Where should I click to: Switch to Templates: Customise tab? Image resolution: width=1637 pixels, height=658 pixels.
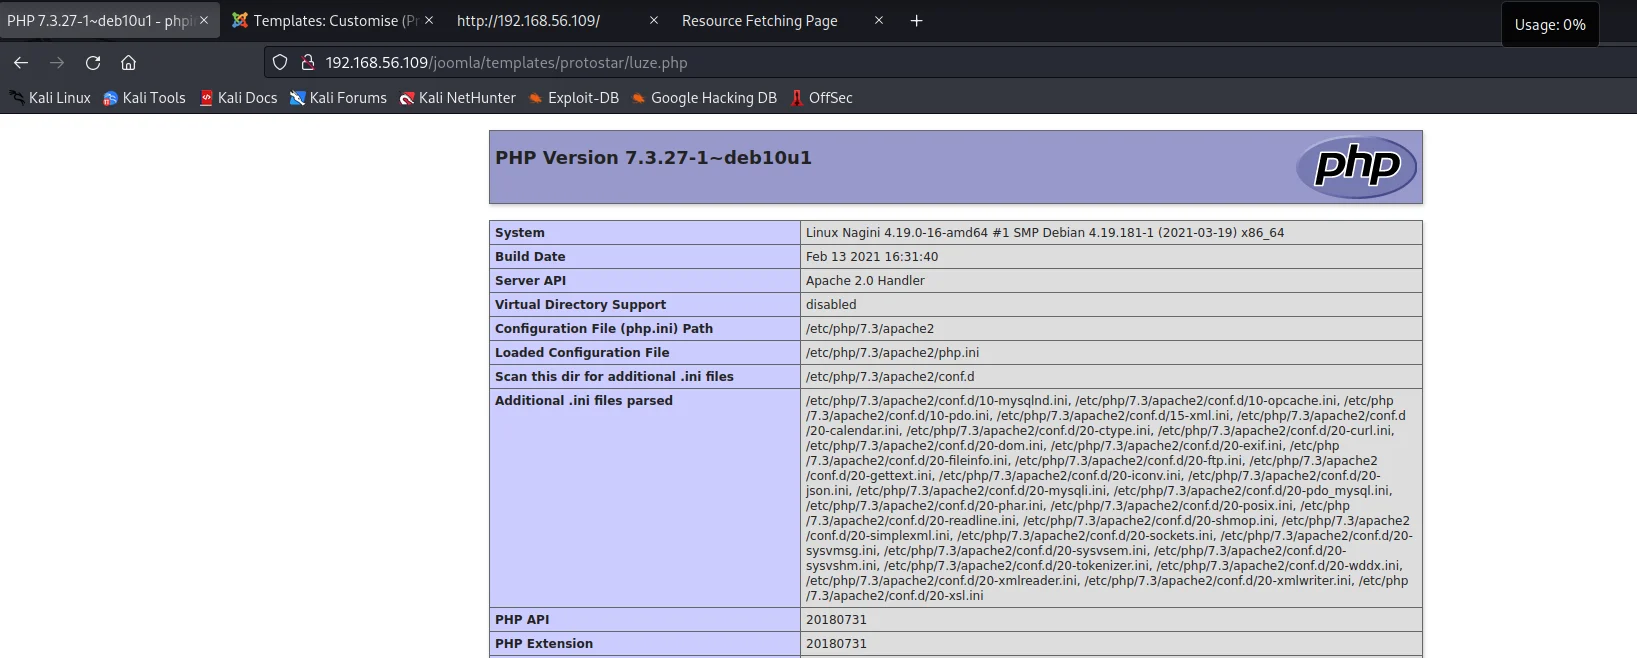pos(325,21)
